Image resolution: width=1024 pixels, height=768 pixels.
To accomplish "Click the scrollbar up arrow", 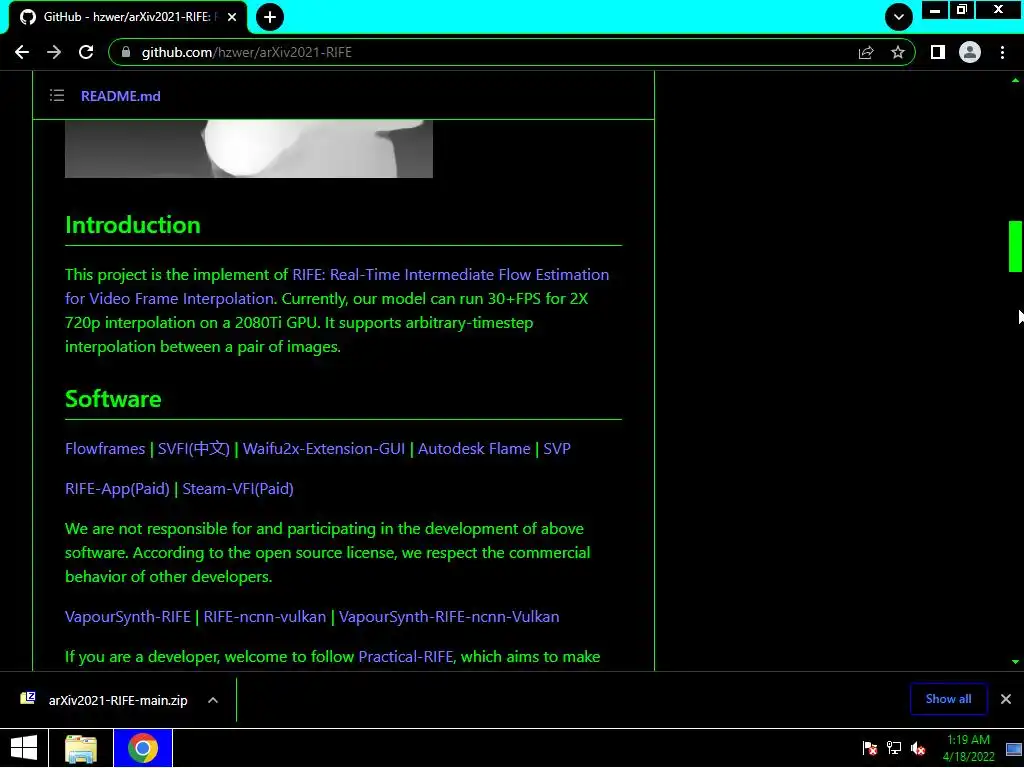I will pos(1015,80).
